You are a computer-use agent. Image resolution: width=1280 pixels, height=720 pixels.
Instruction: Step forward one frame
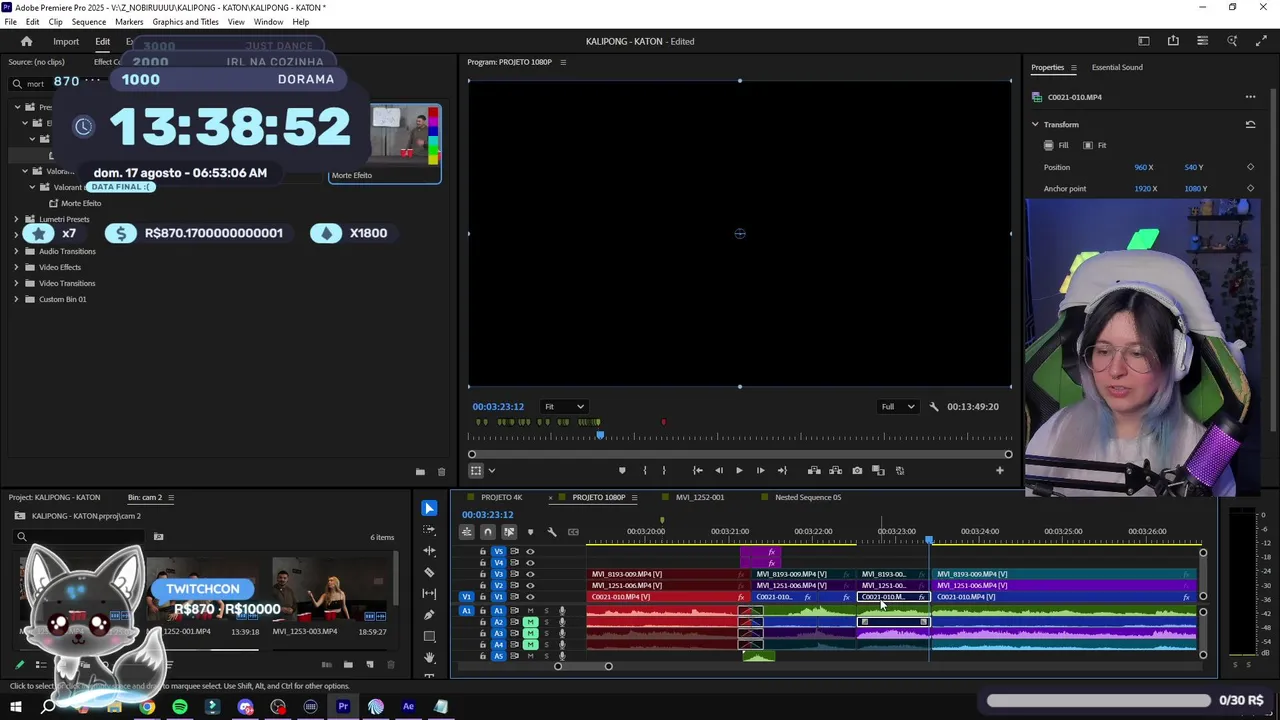point(760,470)
